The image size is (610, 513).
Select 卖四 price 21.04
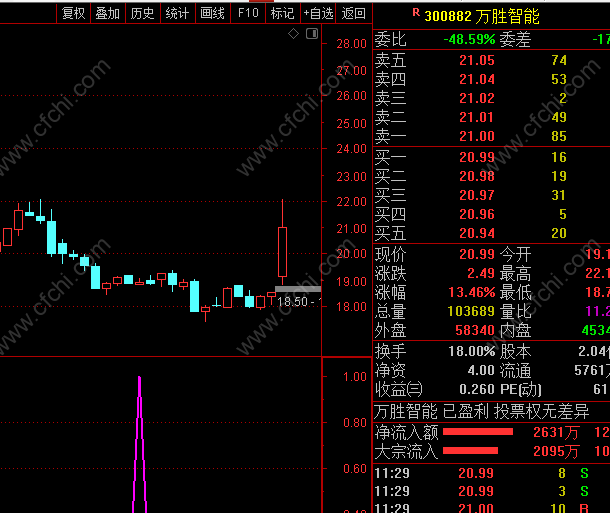tap(477, 79)
